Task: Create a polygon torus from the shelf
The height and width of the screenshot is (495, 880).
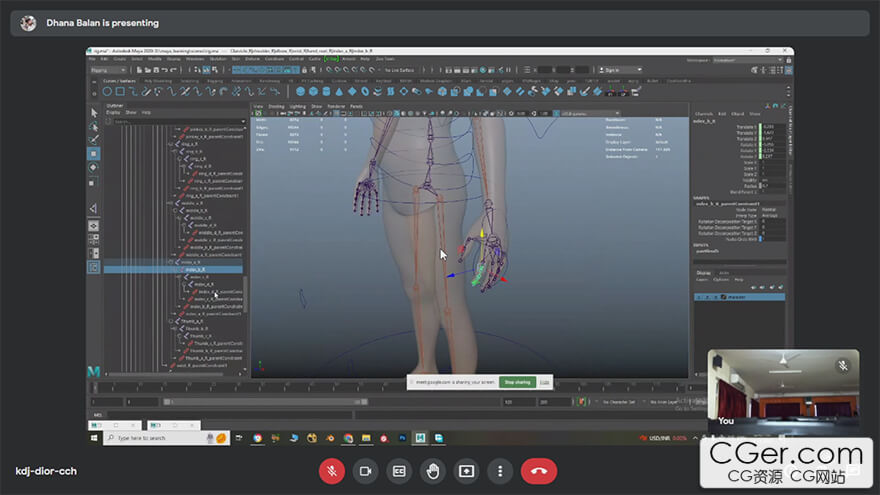Action: [365, 91]
